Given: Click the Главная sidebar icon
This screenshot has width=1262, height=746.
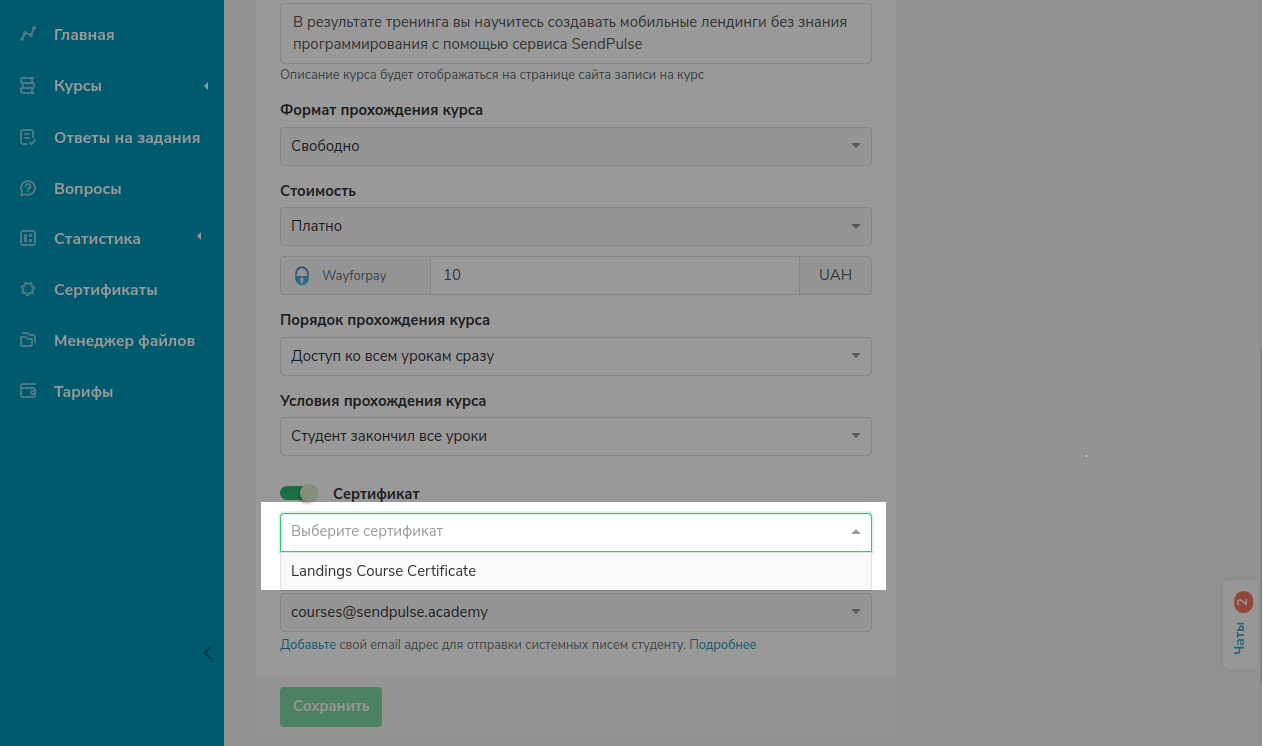Looking at the screenshot, I should pyautogui.click(x=28, y=35).
